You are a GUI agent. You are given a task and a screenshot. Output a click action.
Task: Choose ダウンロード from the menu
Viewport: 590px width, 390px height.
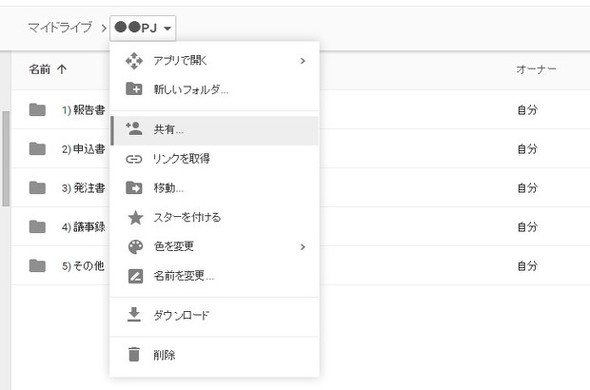click(x=214, y=315)
